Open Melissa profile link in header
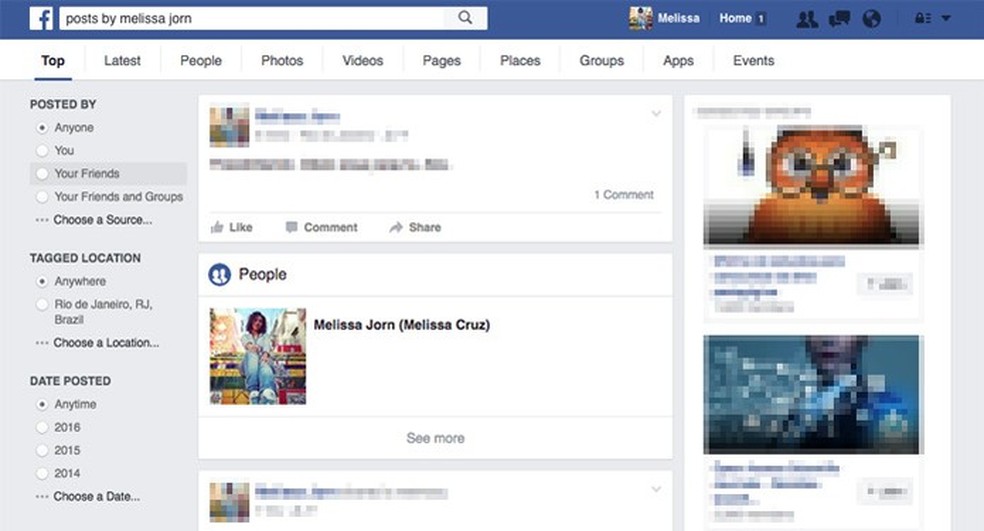This screenshot has height=531, width=984. click(678, 18)
